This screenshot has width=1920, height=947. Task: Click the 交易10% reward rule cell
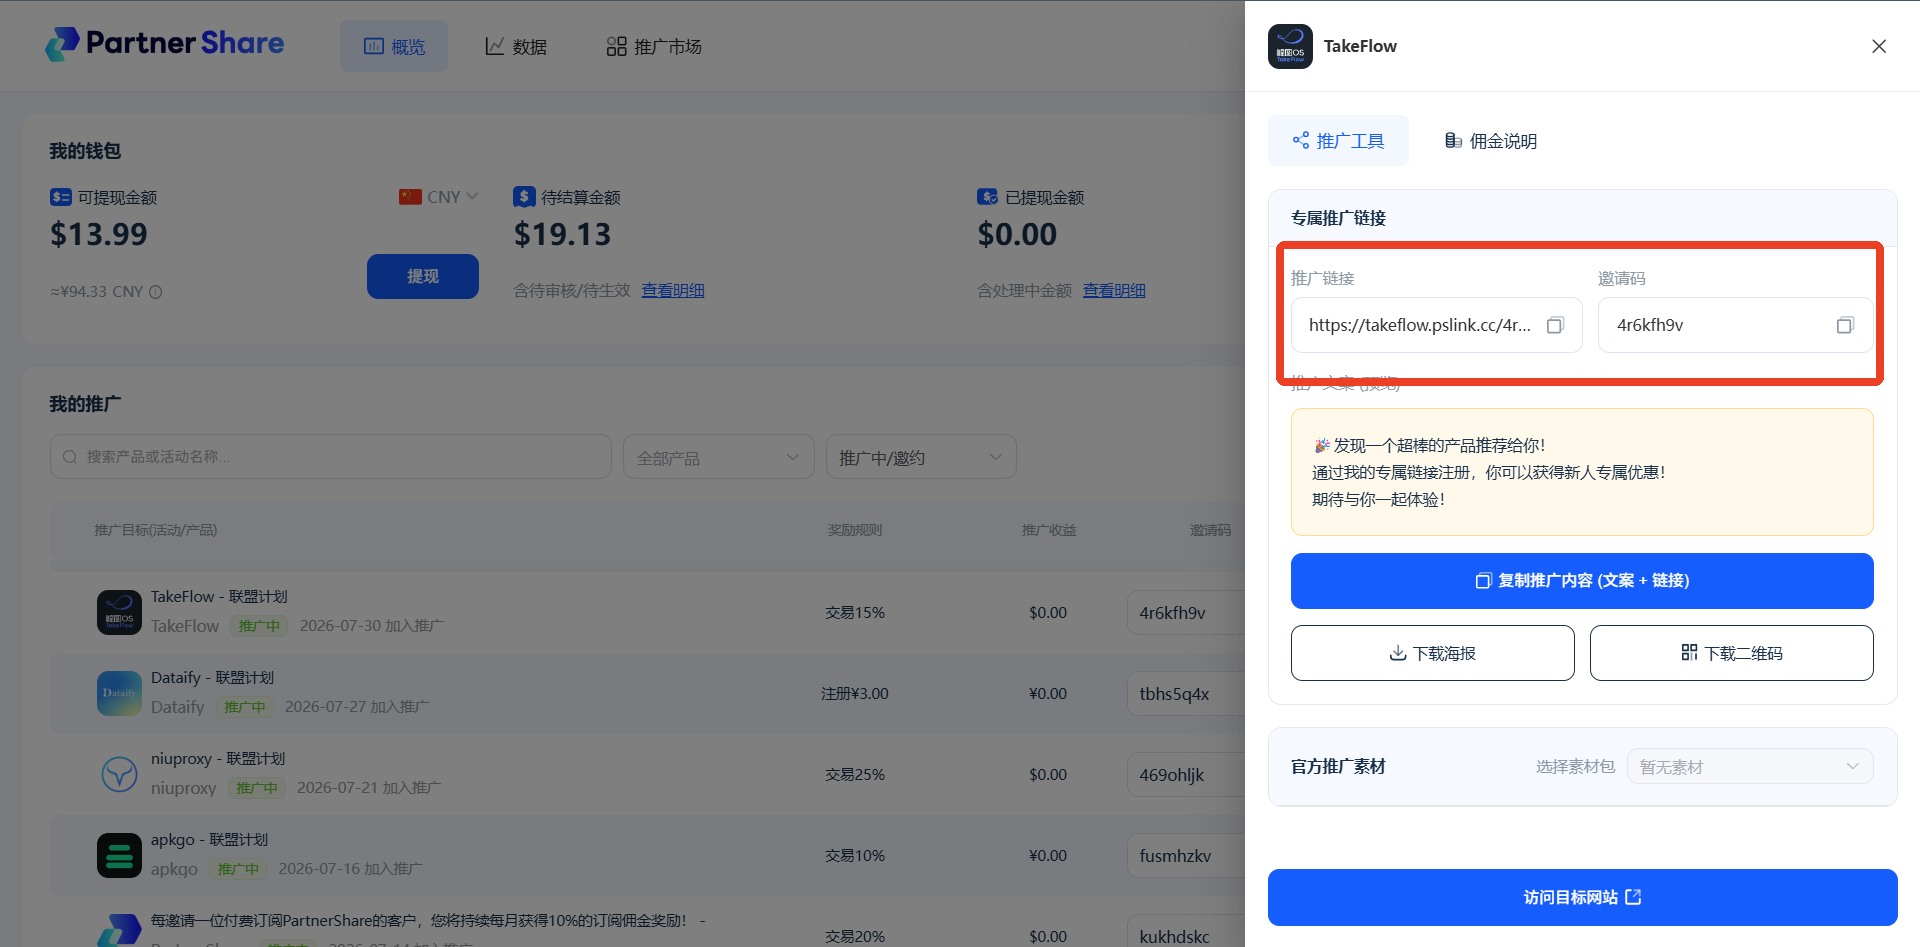[855, 856]
